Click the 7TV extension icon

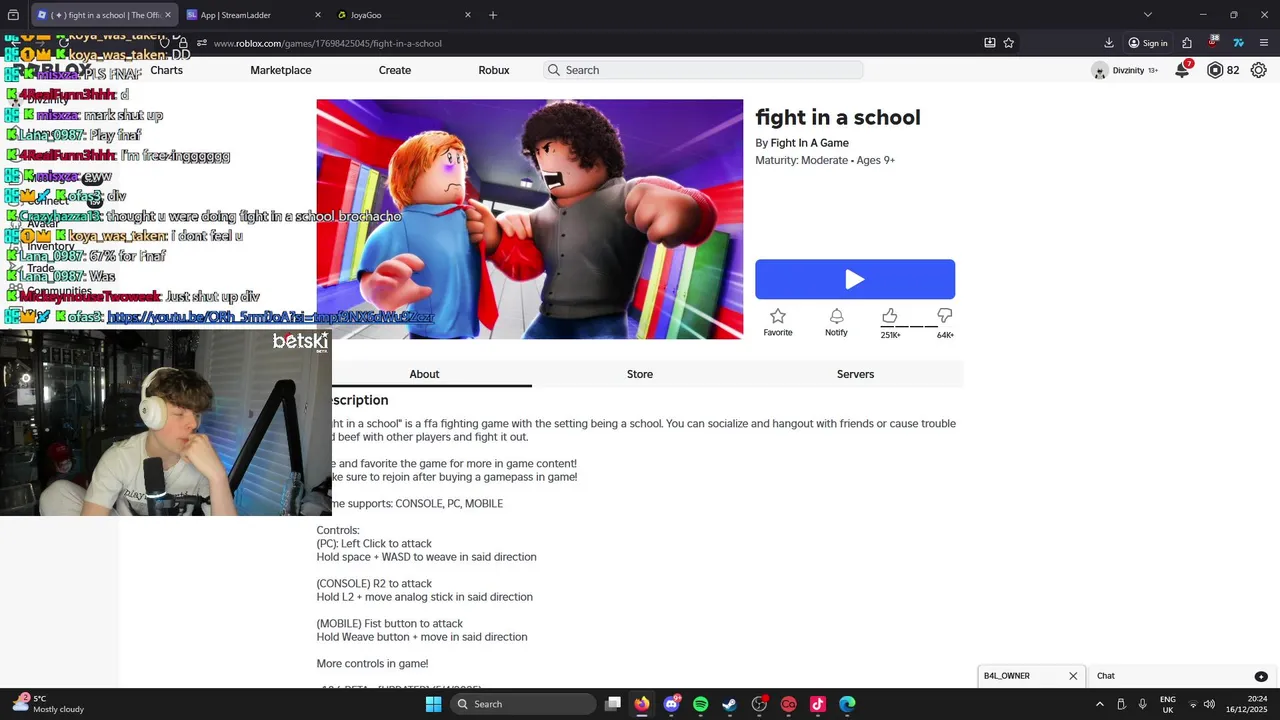[x=1238, y=43]
